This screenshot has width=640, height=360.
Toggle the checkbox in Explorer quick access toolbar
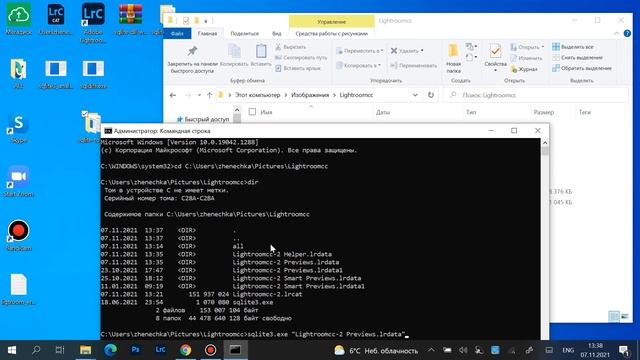pos(186,20)
